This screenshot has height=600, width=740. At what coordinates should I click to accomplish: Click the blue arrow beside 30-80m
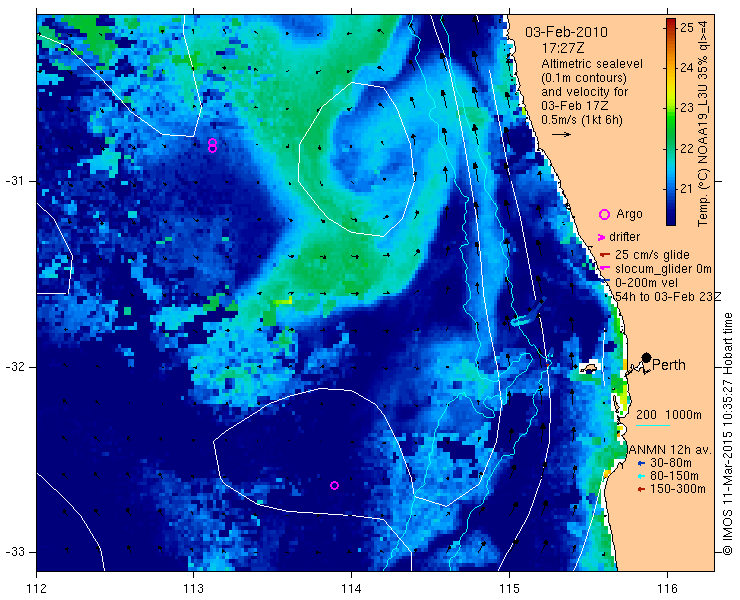[640, 463]
